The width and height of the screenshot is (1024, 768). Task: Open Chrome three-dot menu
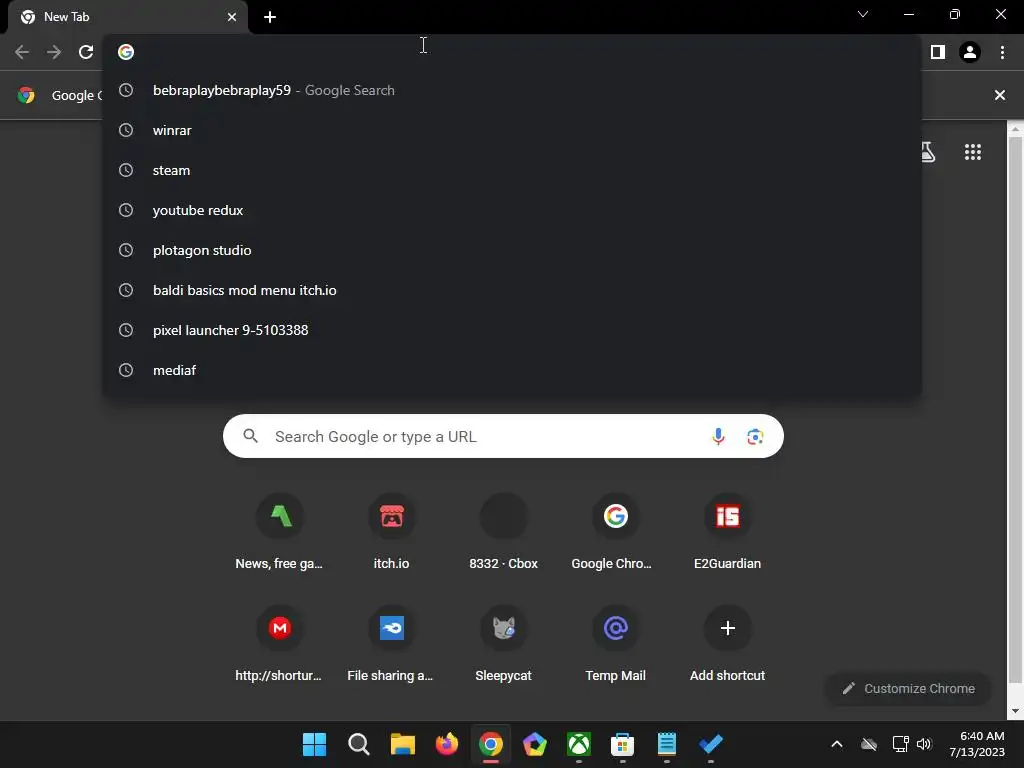click(1002, 52)
